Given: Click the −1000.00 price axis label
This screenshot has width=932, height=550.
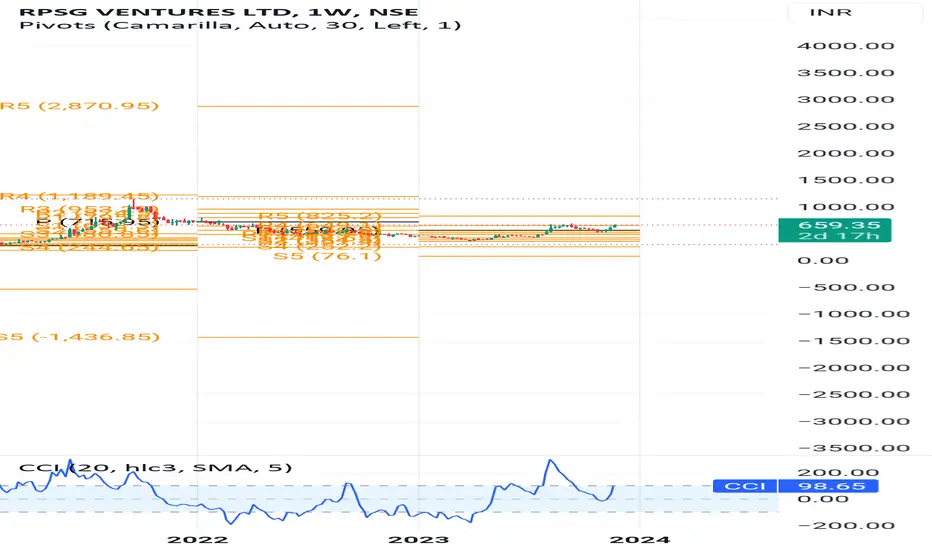Looking at the screenshot, I should click(854, 314).
